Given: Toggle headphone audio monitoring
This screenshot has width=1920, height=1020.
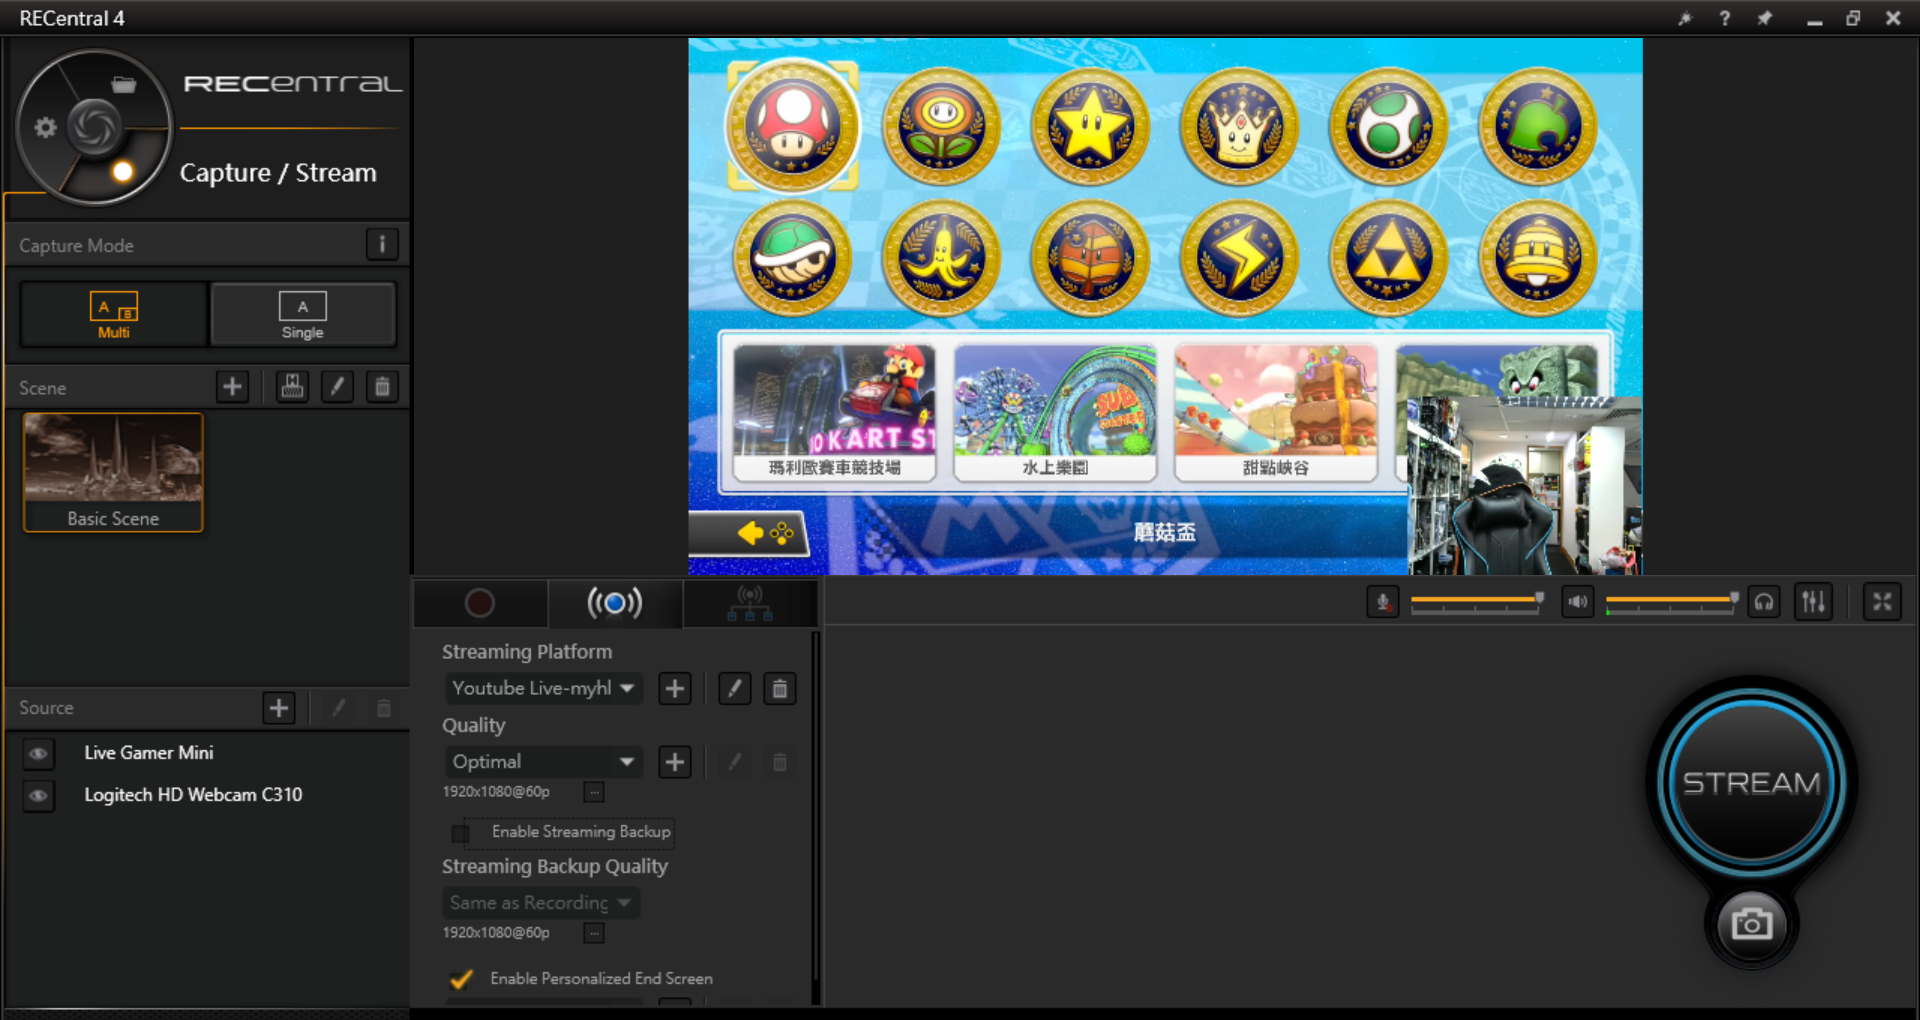Looking at the screenshot, I should tap(1764, 602).
